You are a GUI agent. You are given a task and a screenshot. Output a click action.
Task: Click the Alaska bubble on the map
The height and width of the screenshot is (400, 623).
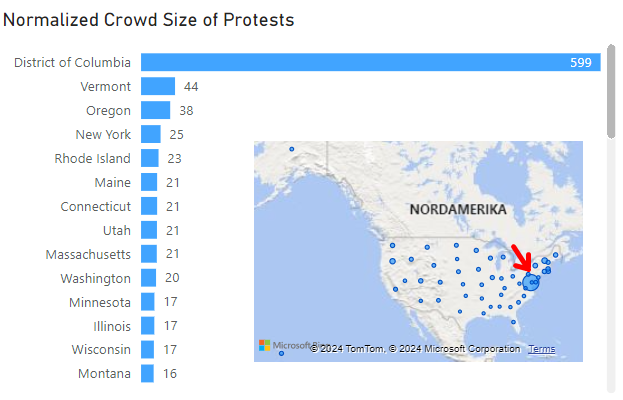[292, 150]
